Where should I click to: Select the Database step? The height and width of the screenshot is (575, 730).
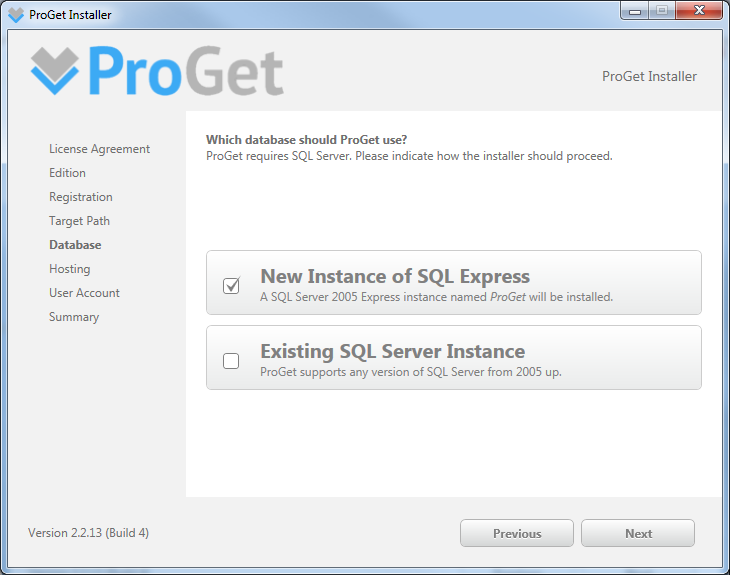(75, 245)
